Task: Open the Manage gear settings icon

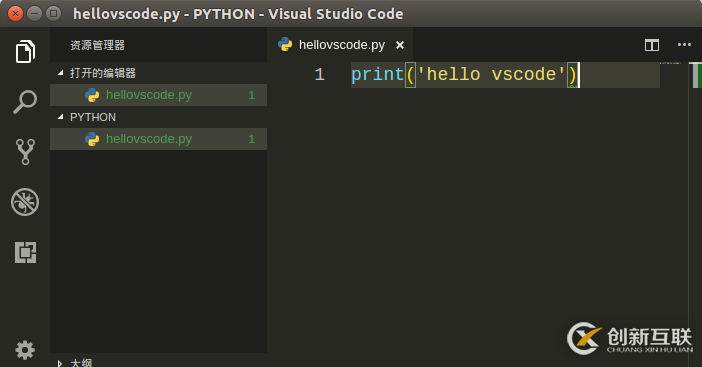Action: [25, 350]
